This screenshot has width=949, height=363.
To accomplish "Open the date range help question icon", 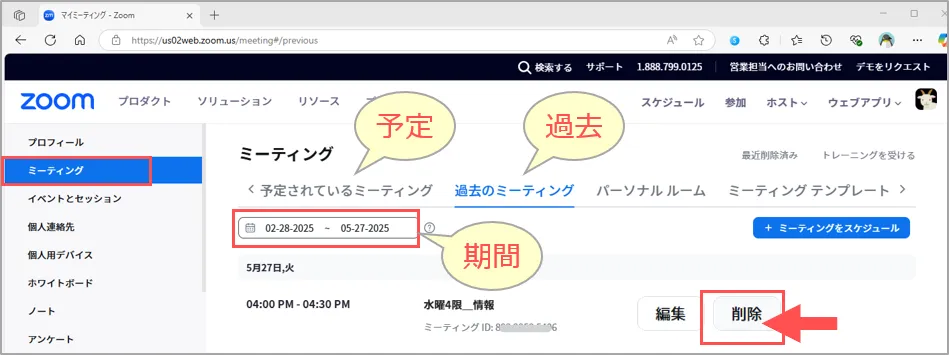I will [430, 229].
